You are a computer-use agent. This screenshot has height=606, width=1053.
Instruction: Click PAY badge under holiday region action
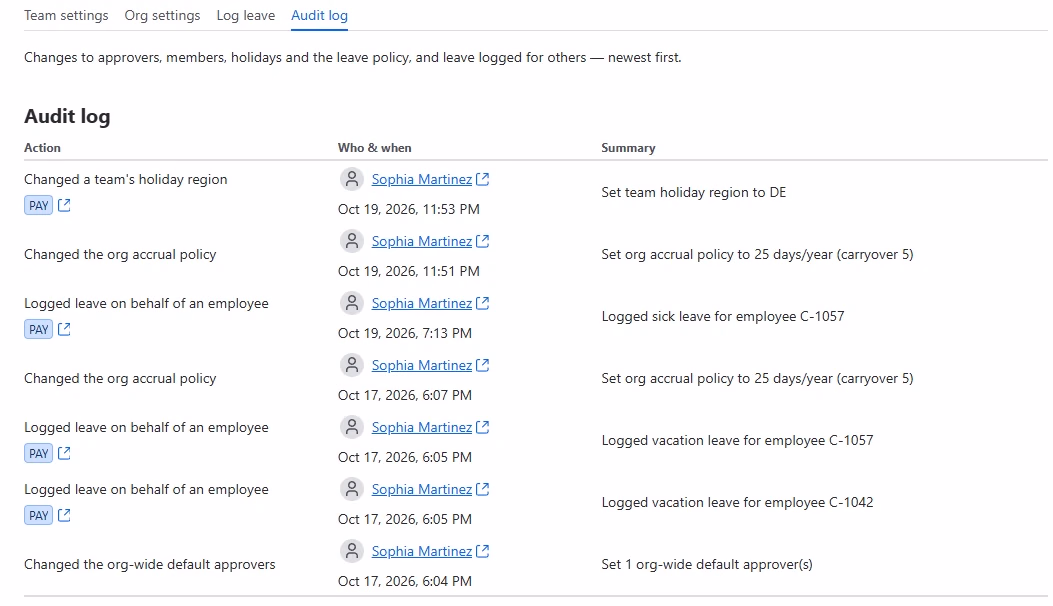click(38, 206)
